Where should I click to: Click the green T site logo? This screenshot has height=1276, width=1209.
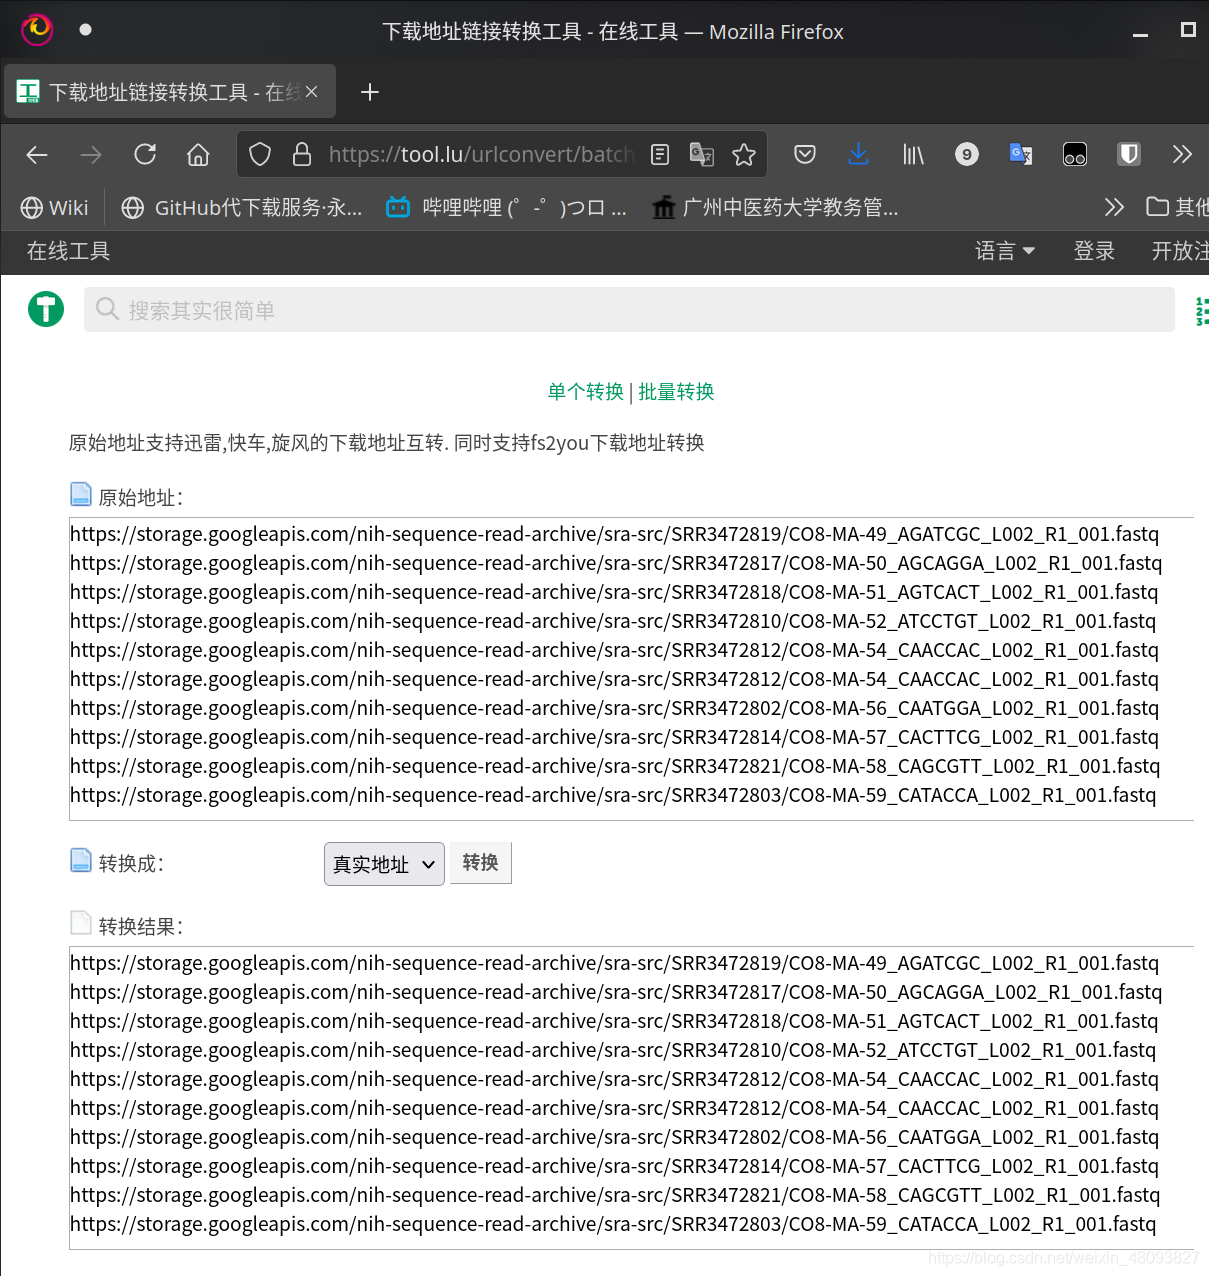coord(46,309)
